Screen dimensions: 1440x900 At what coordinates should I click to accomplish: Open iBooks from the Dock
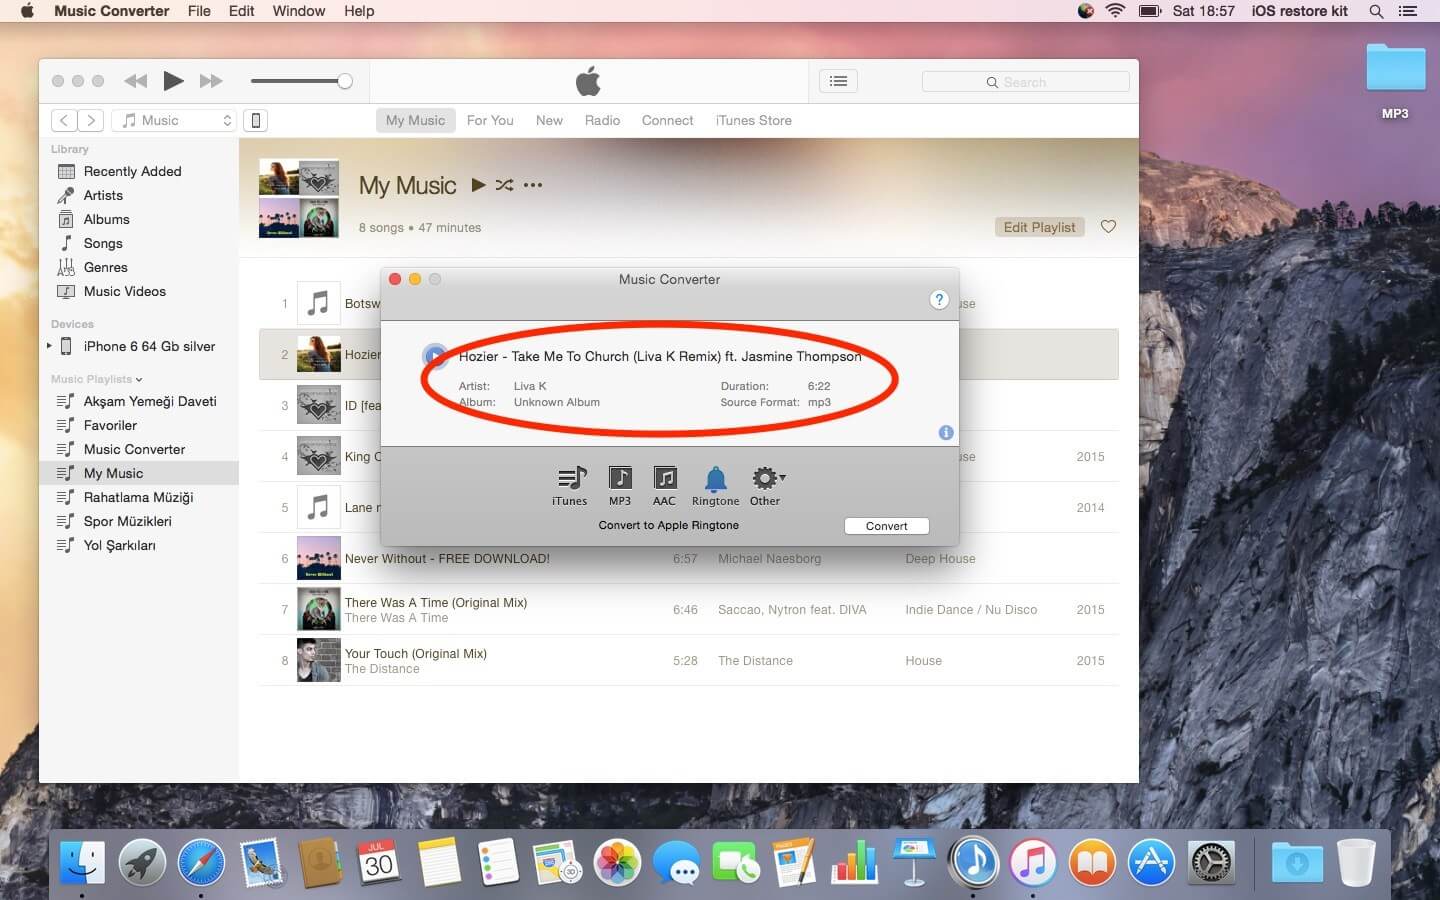coord(1092,862)
